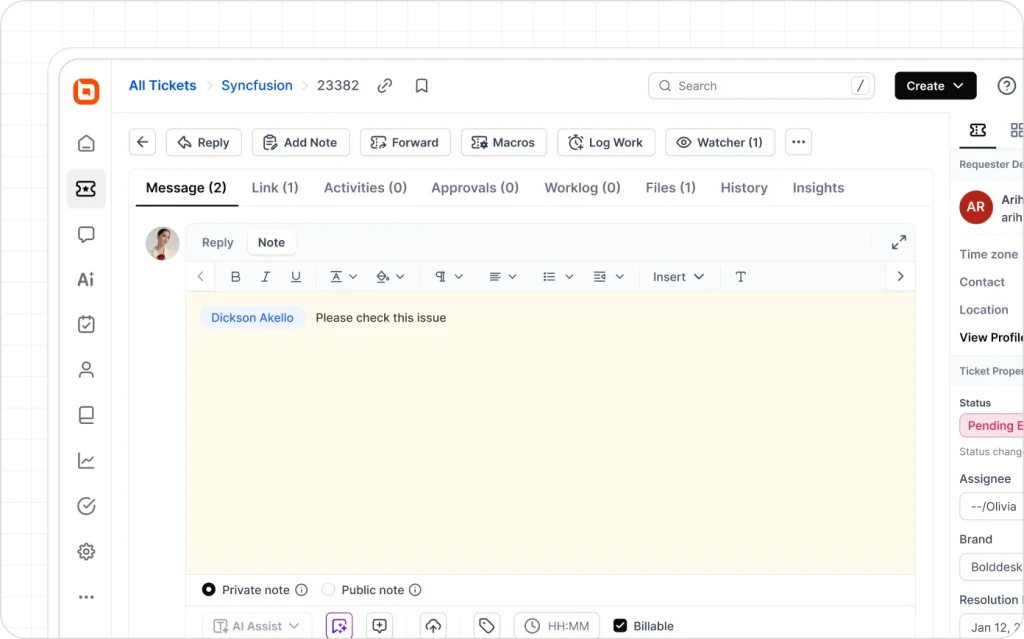
Task: Switch to the Worklog (0) tab
Action: [x=582, y=188]
